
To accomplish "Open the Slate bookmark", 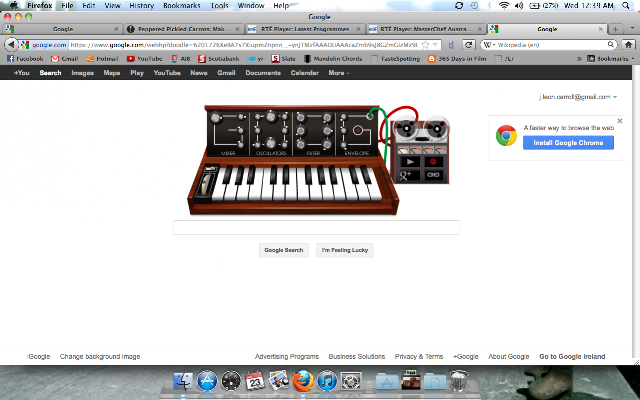I will 283,59.
